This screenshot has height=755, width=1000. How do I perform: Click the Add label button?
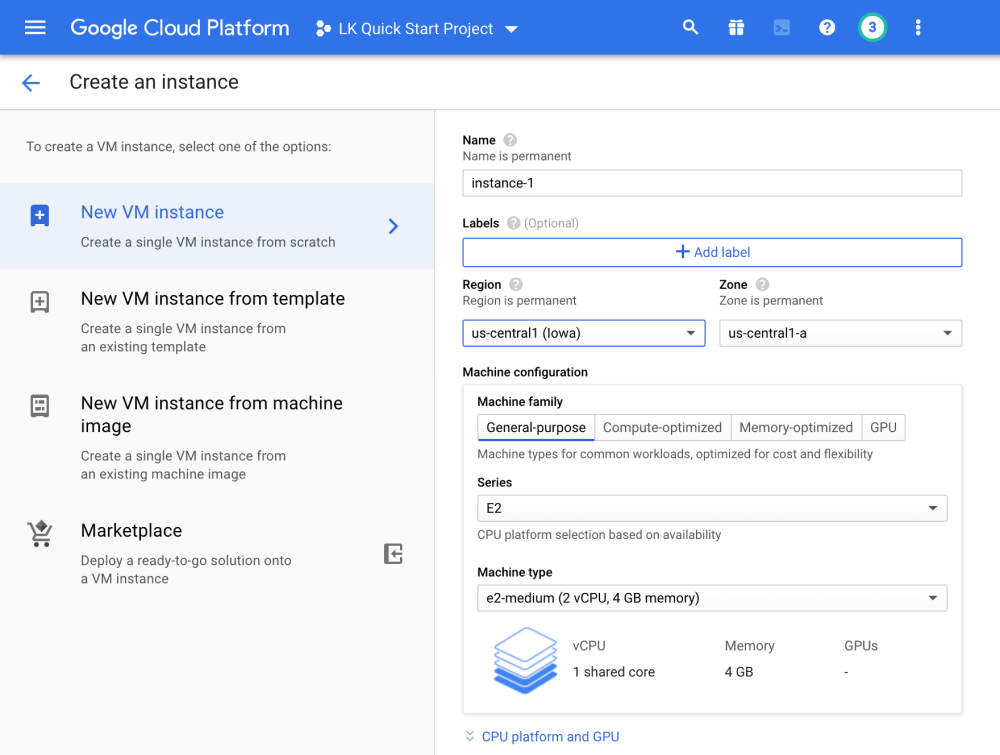(x=712, y=252)
